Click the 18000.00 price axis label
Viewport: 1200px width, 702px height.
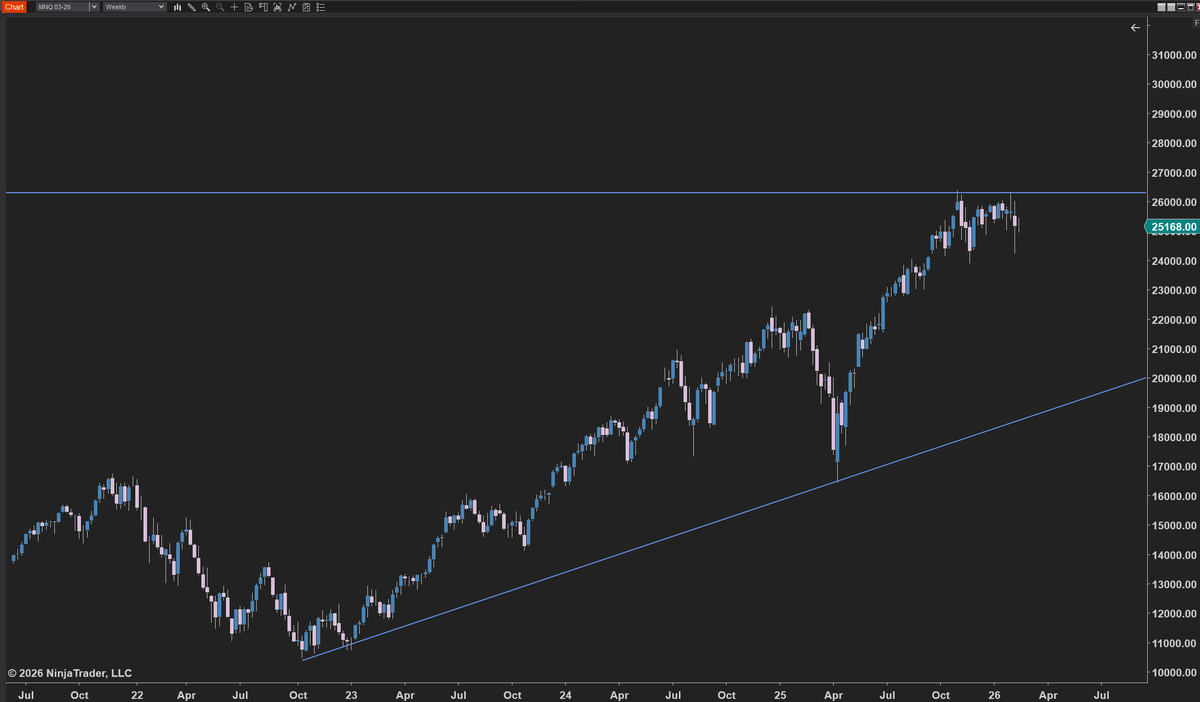pyautogui.click(x=1174, y=437)
